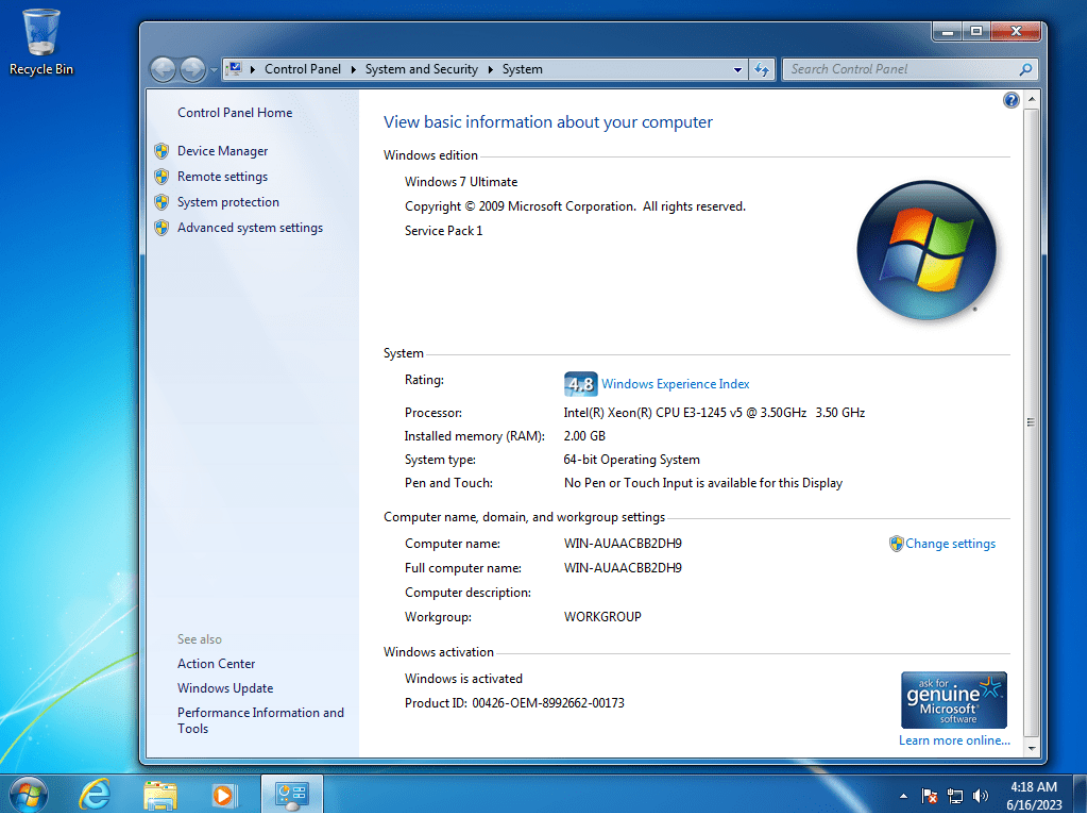The width and height of the screenshot is (1087, 813).
Task: Click the shield icon beside Device Manager
Action: 162,151
